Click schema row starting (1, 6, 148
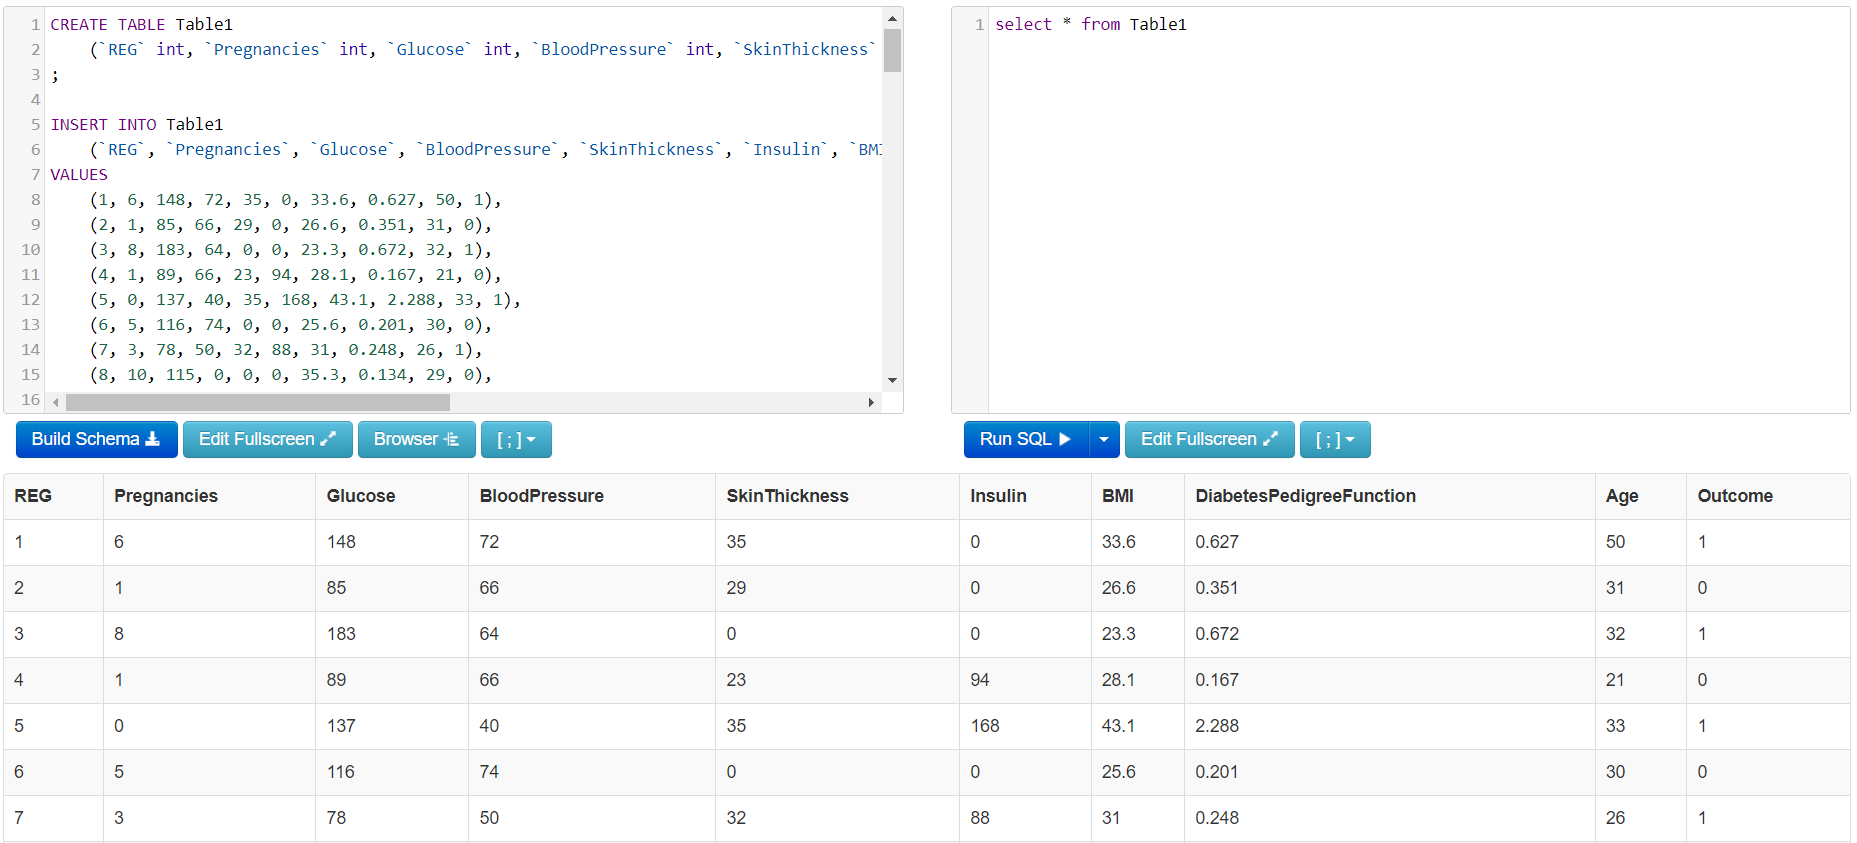 (x=296, y=200)
